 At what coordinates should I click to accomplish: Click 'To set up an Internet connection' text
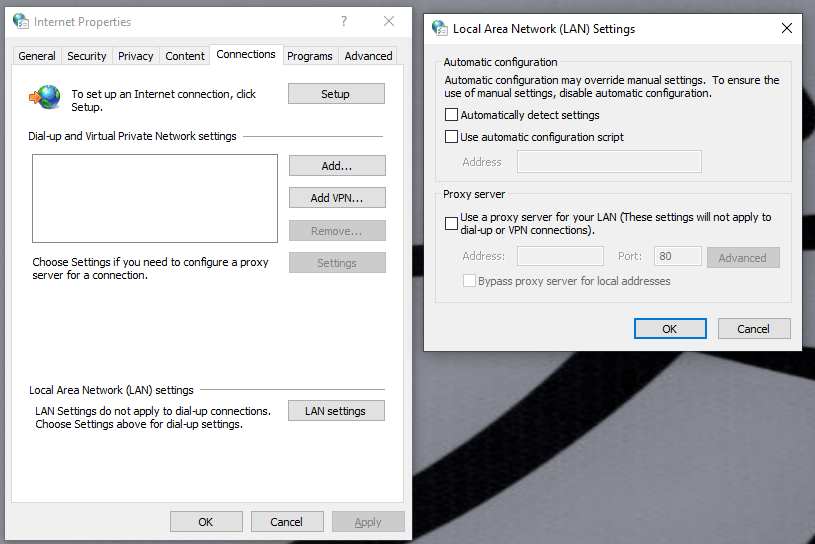pos(164,100)
